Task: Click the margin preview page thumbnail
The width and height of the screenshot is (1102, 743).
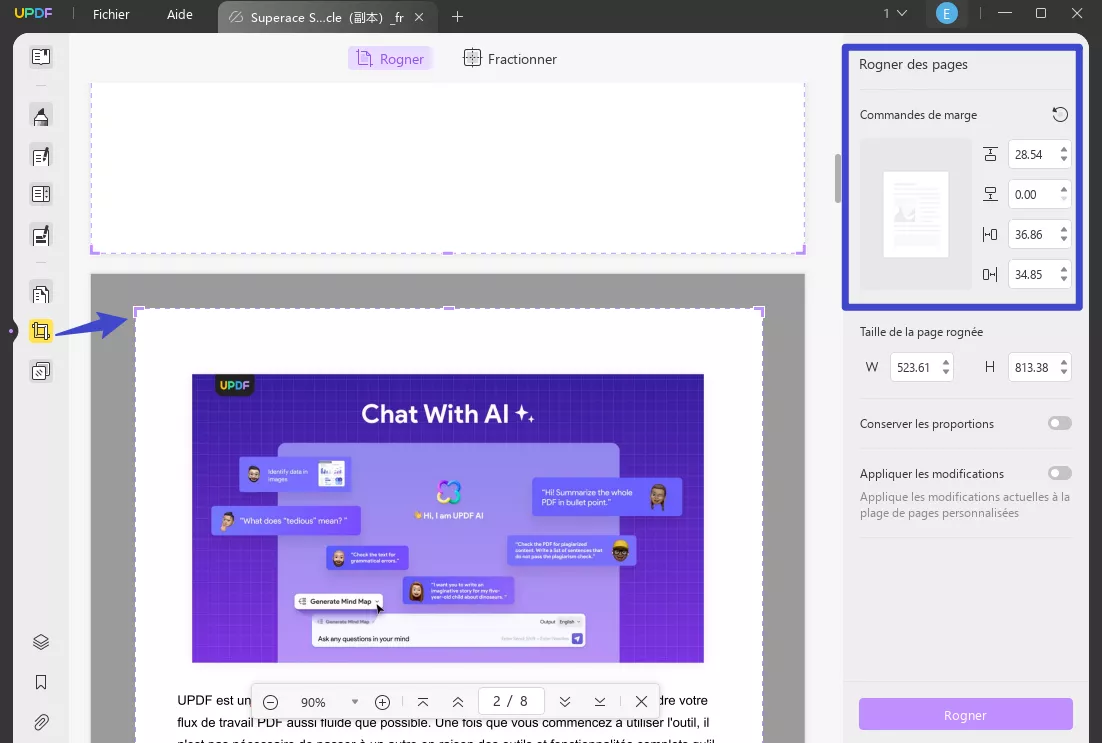Action: (916, 214)
